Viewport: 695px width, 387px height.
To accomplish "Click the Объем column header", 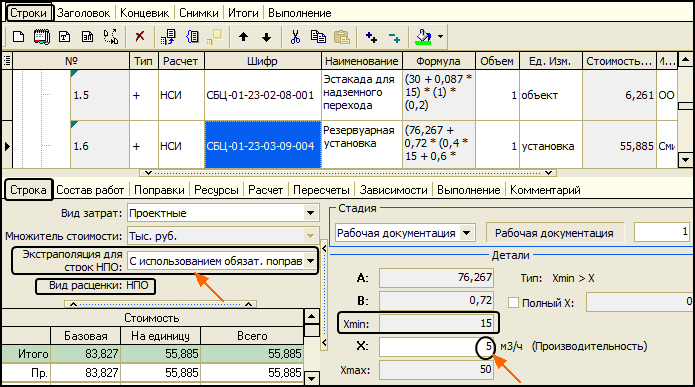I will (497, 61).
